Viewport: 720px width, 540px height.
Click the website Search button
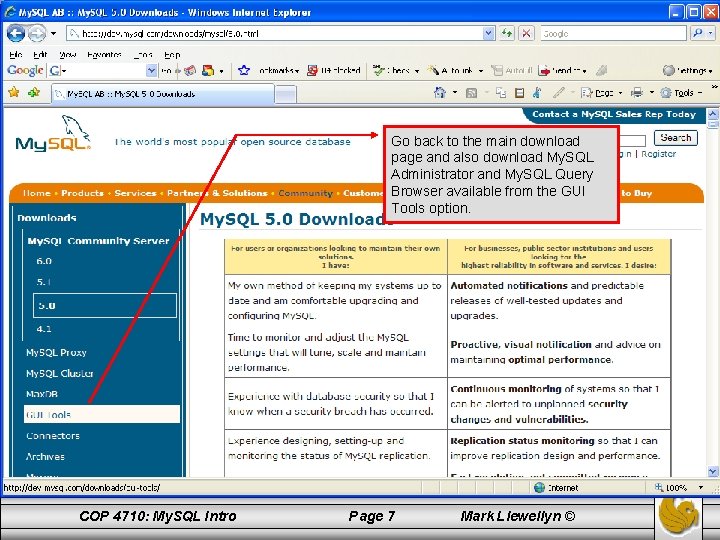[x=676, y=138]
